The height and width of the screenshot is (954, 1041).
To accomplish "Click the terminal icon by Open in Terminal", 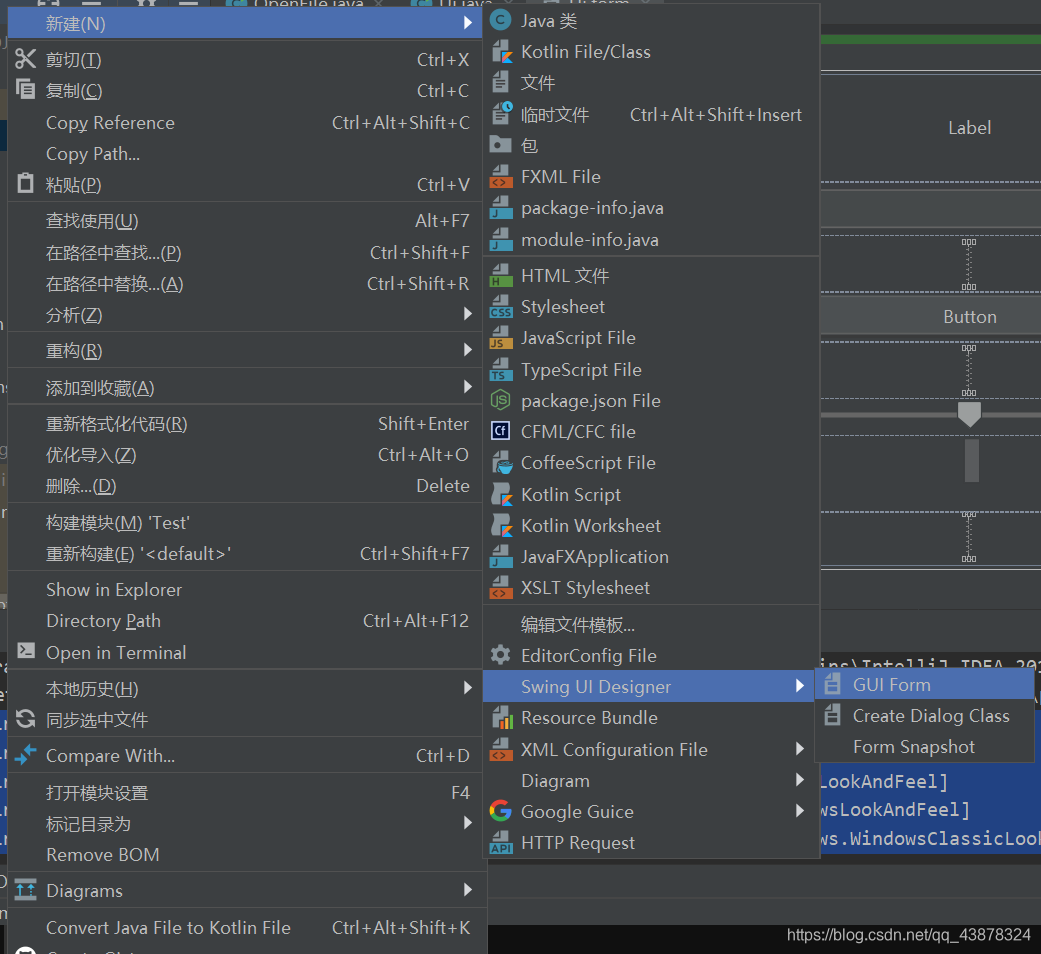I will pyautogui.click(x=26, y=650).
